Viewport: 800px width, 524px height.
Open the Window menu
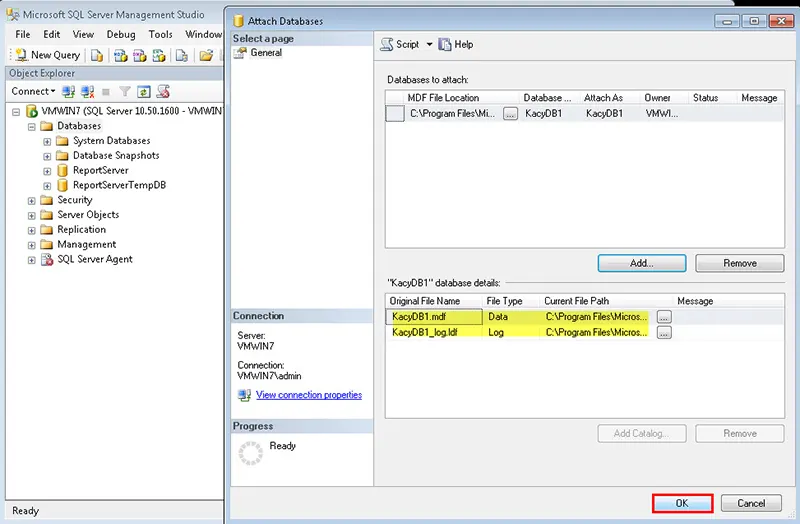coord(203,35)
